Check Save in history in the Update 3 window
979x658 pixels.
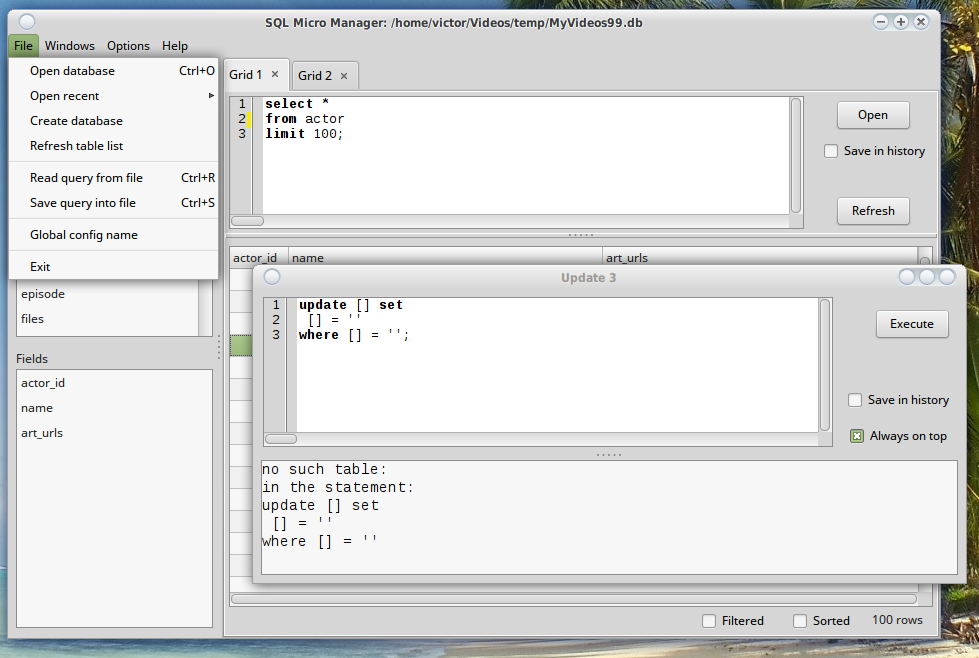coord(856,400)
